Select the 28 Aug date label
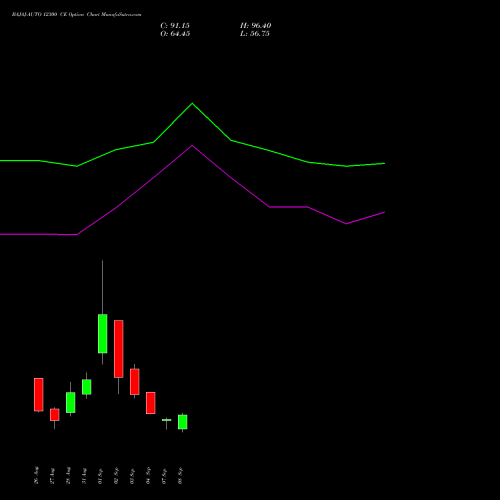Image resolution: width=500 pixels, height=500 pixels. point(68,475)
